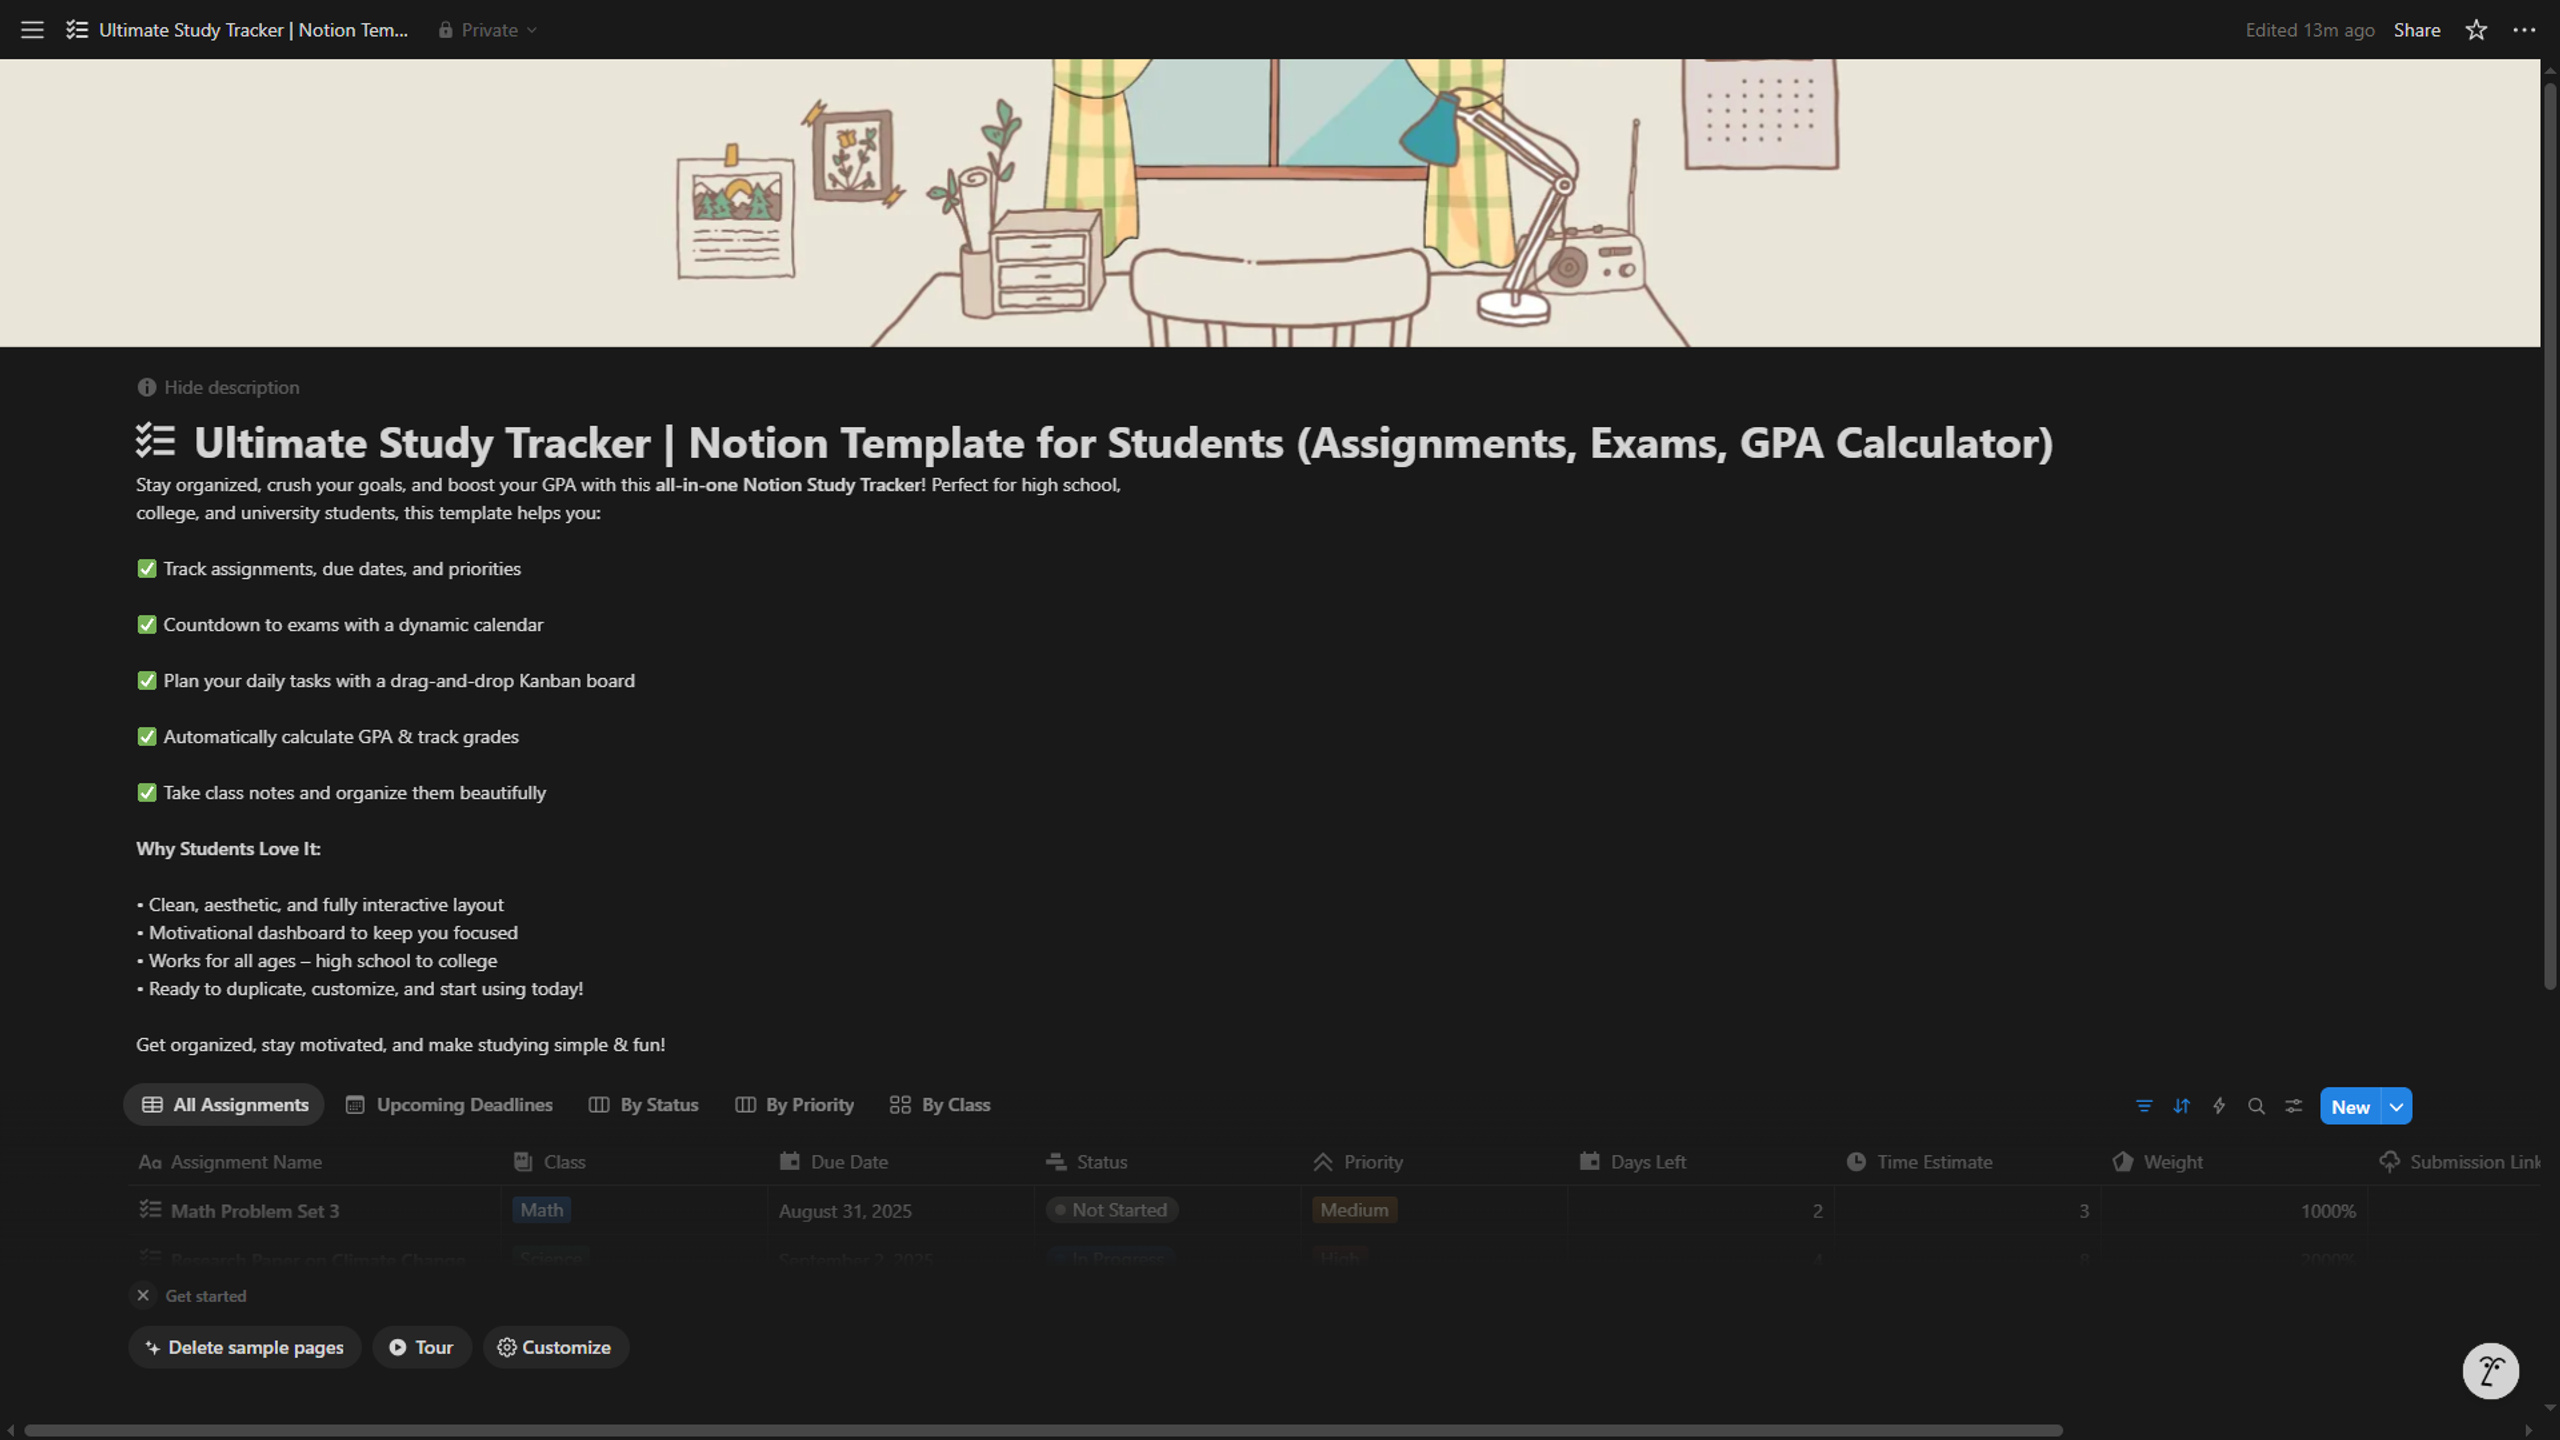The image size is (2560, 1440).
Task: Open the Math Problem Set 3 assignment
Action: click(x=255, y=1211)
